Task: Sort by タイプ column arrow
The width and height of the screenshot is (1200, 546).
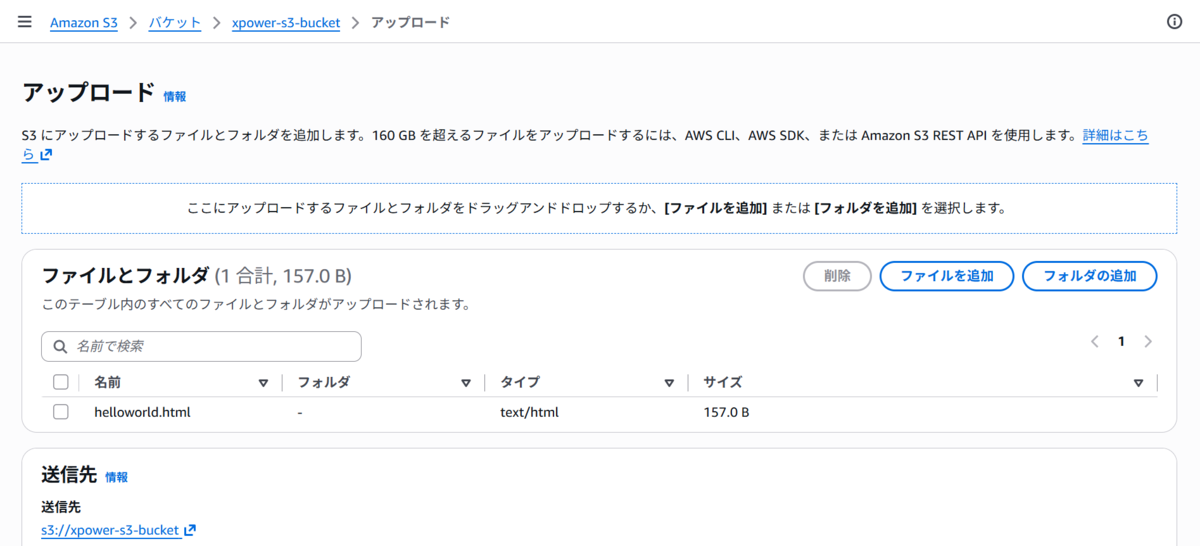Action: 669,383
